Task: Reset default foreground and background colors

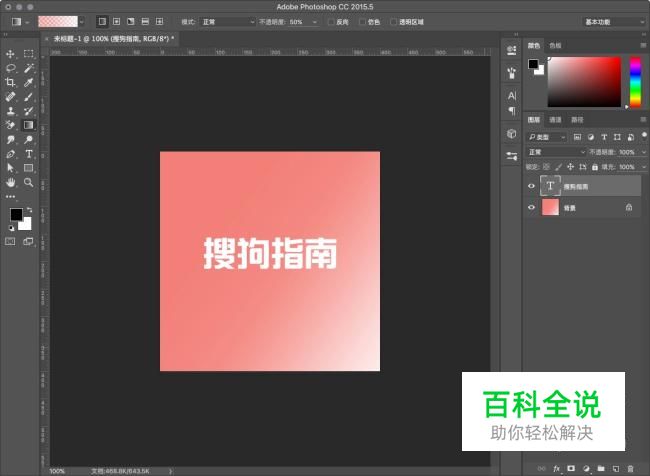Action: point(12,228)
